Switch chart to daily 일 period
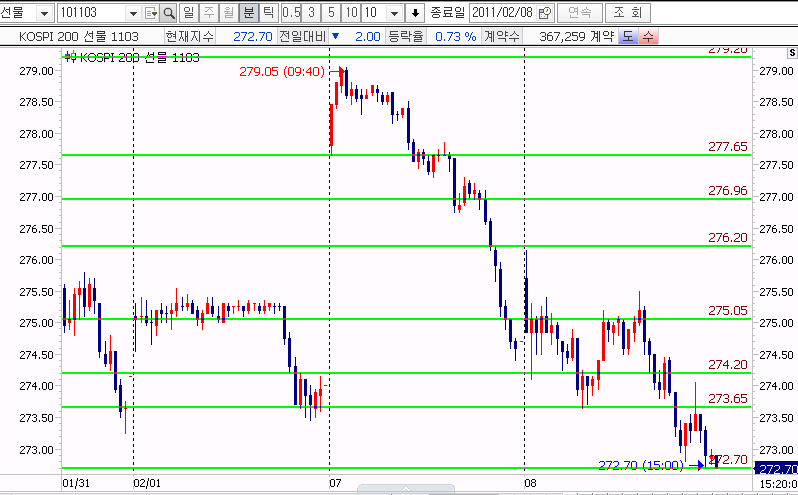 [x=188, y=13]
